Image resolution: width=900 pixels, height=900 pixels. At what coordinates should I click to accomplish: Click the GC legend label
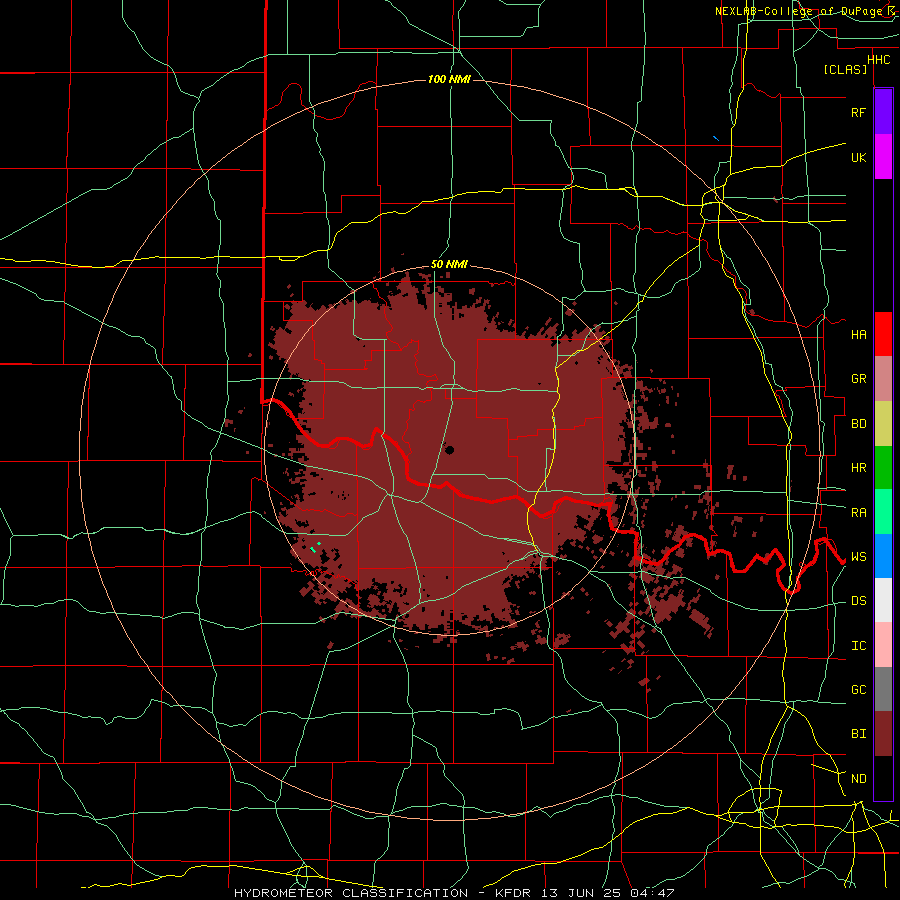tap(858, 689)
